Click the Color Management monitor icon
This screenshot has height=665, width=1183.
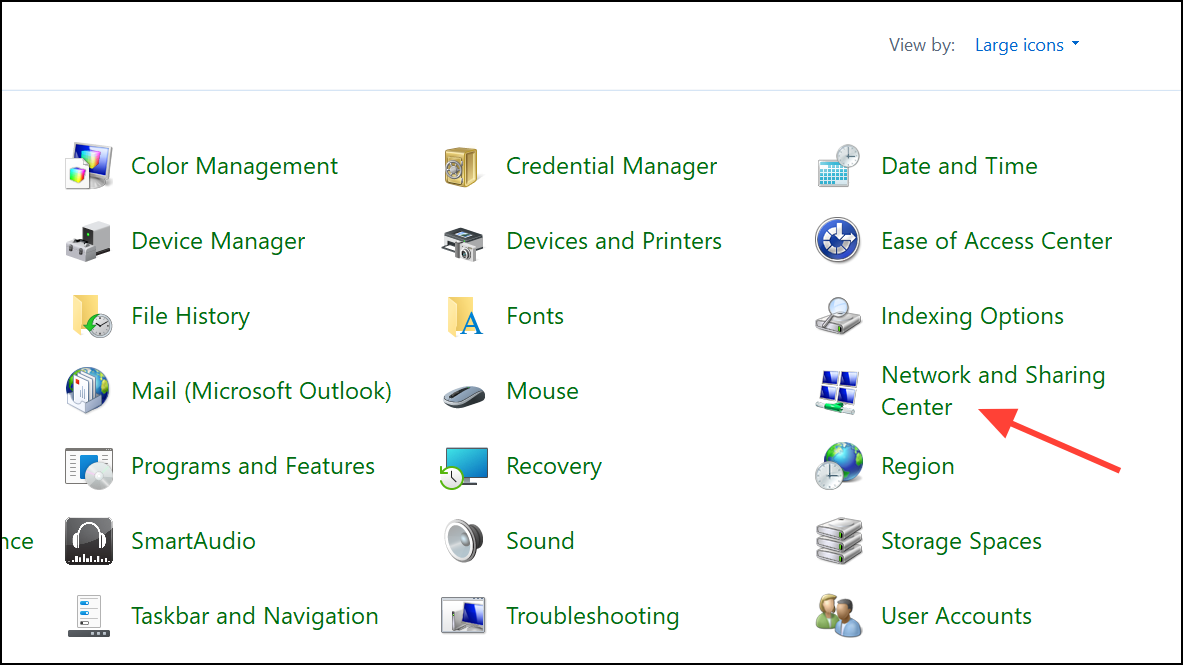88,166
